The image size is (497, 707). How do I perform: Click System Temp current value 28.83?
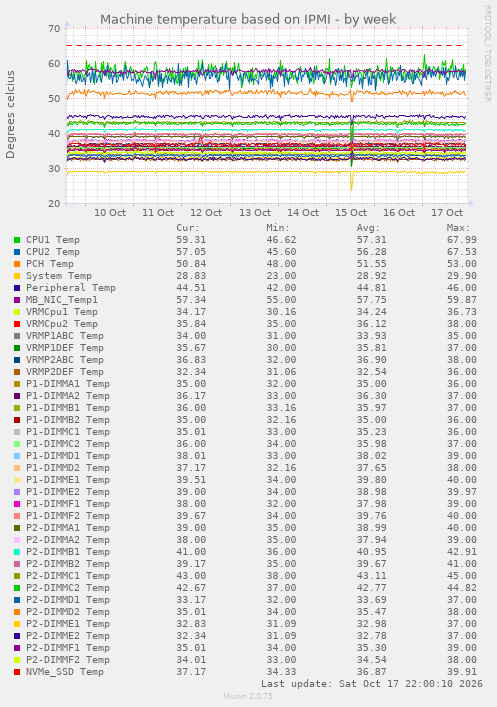(191, 276)
